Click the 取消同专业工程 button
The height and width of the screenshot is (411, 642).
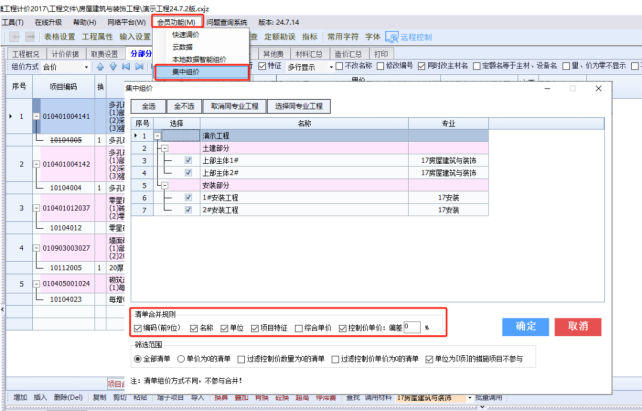[235, 106]
